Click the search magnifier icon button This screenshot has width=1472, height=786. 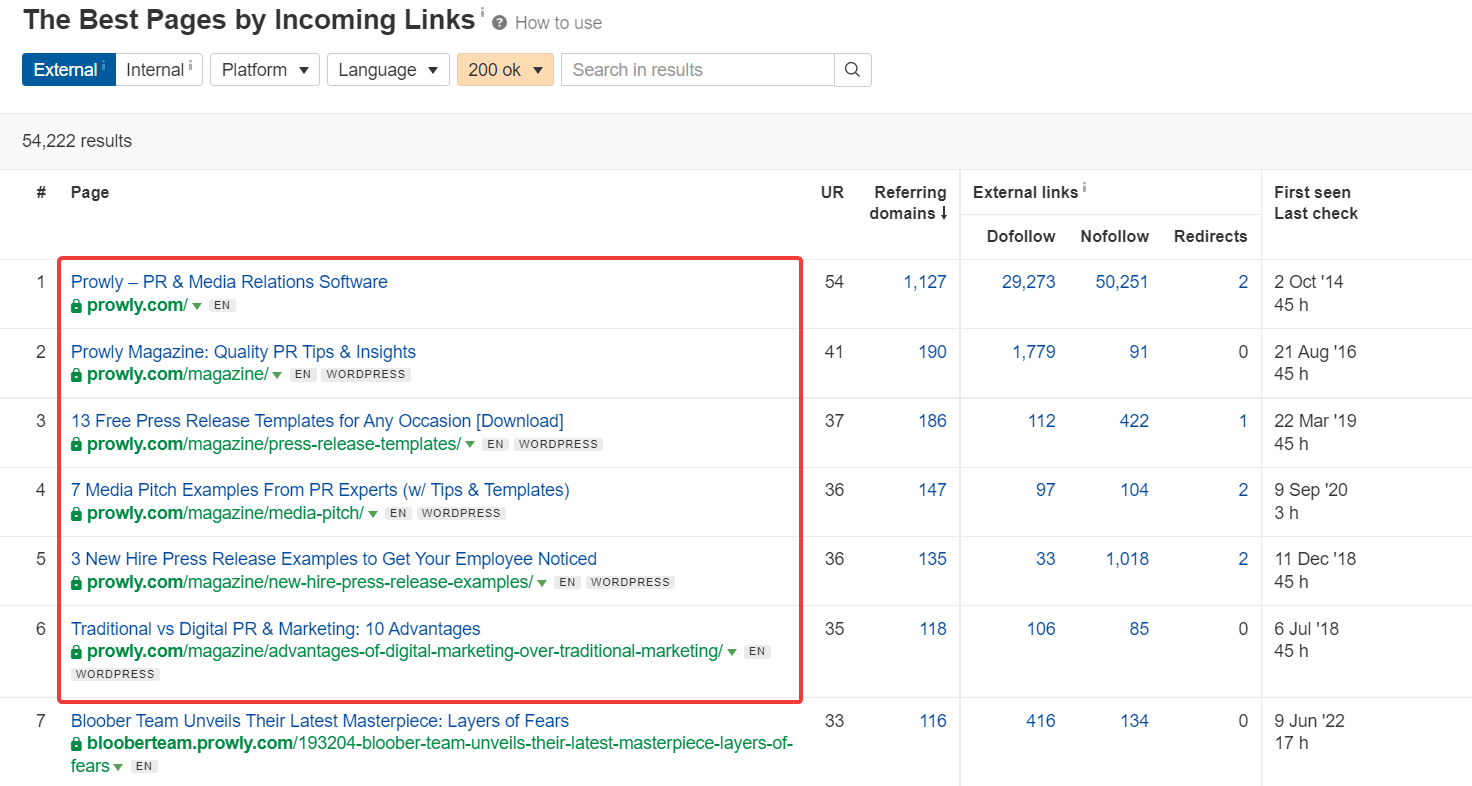point(853,70)
